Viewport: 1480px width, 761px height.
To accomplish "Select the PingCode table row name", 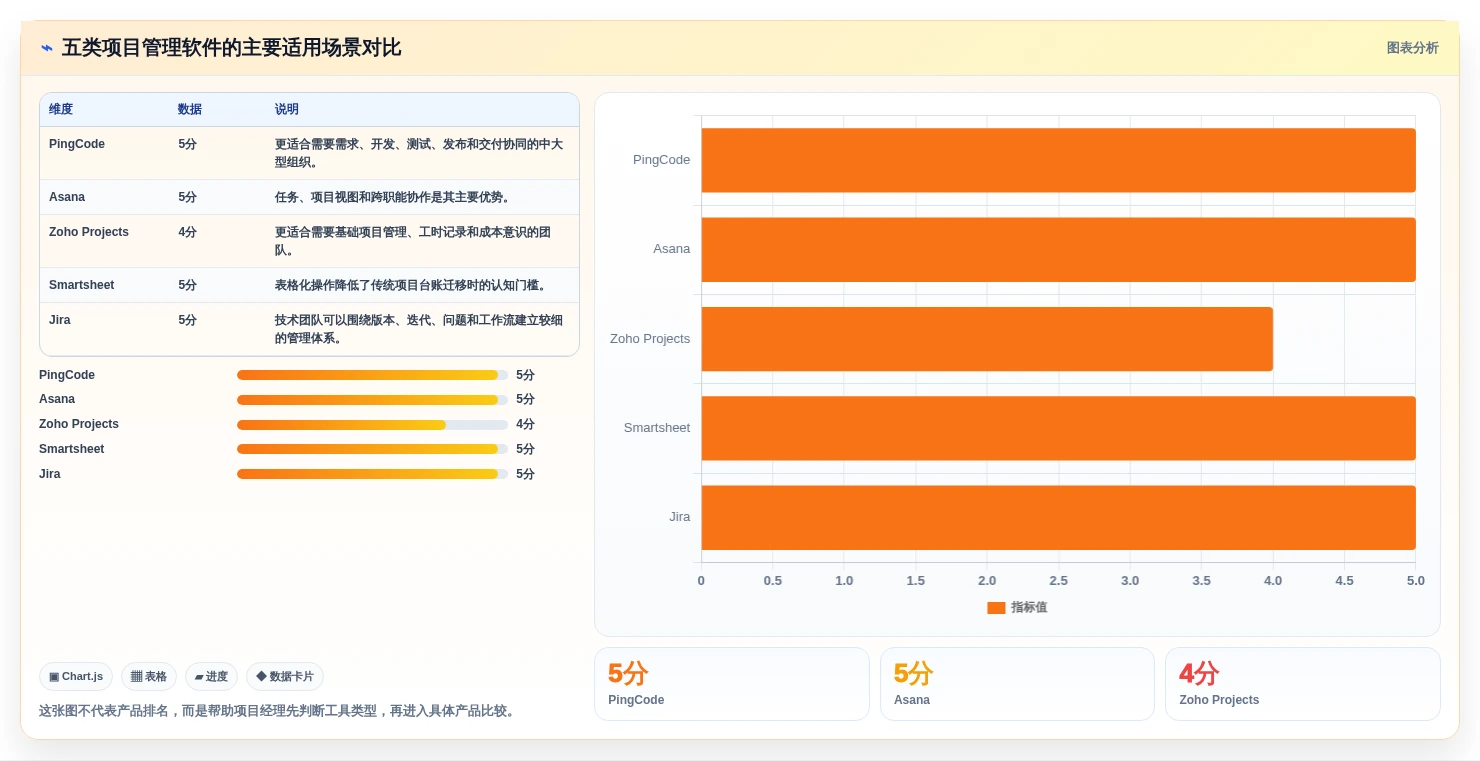I will tap(77, 144).
